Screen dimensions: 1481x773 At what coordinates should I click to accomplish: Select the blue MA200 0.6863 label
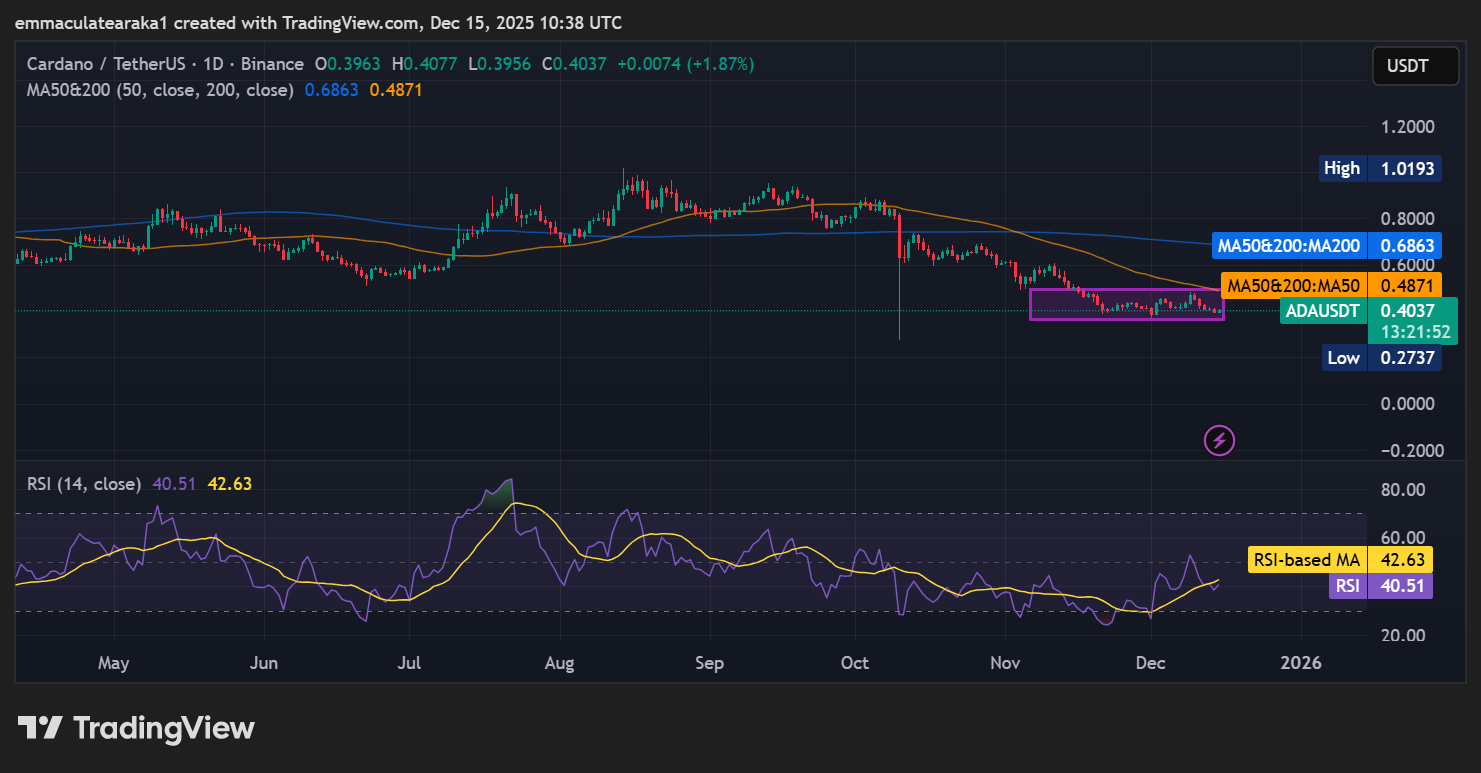pyautogui.click(x=1324, y=245)
